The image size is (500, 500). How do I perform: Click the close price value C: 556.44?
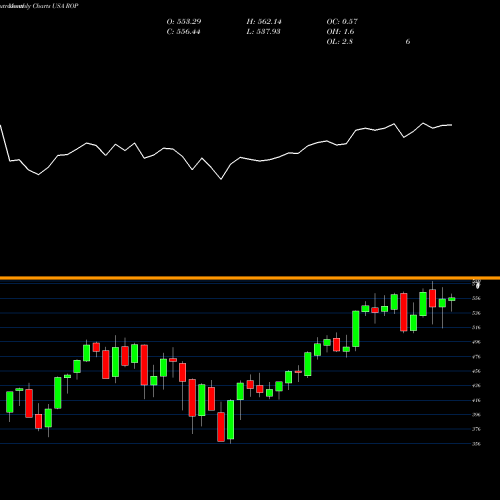(183, 32)
